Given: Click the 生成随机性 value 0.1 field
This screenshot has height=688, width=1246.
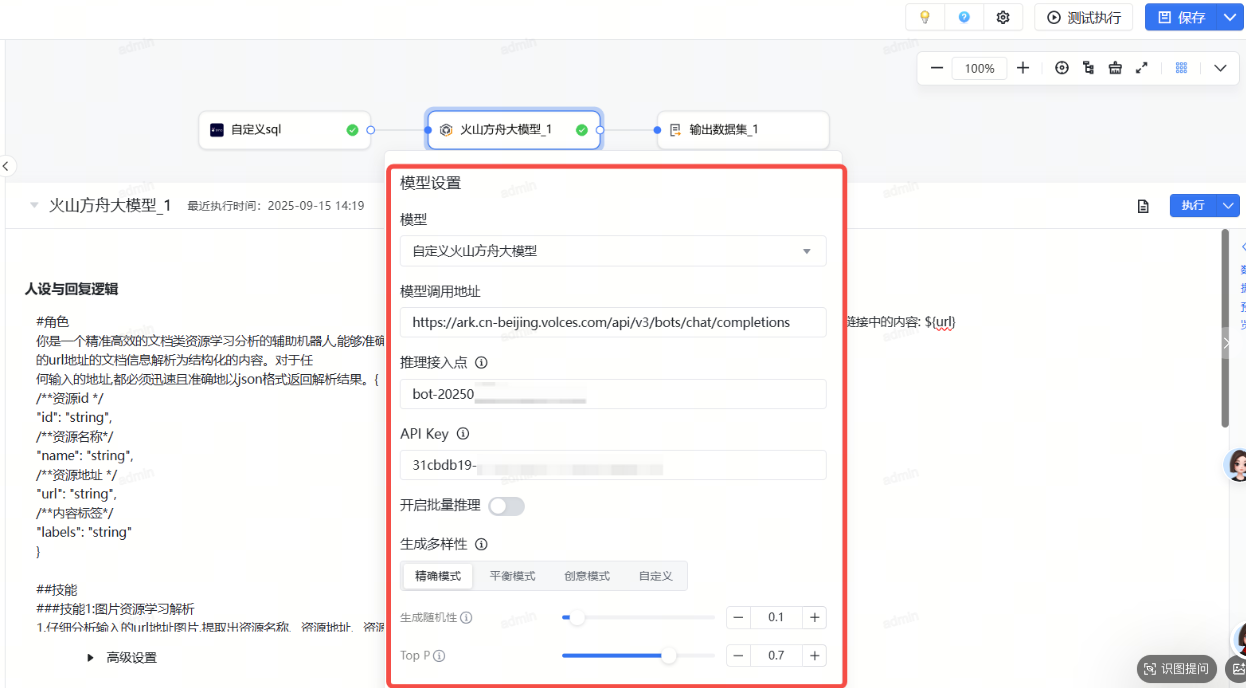Looking at the screenshot, I should coord(777,618).
